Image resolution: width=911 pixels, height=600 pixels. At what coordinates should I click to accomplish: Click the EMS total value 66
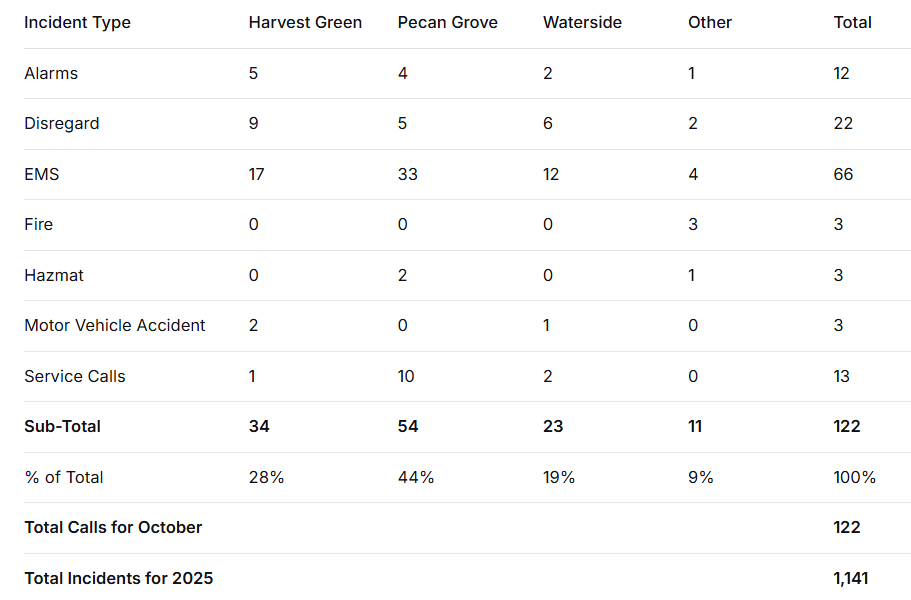(843, 174)
